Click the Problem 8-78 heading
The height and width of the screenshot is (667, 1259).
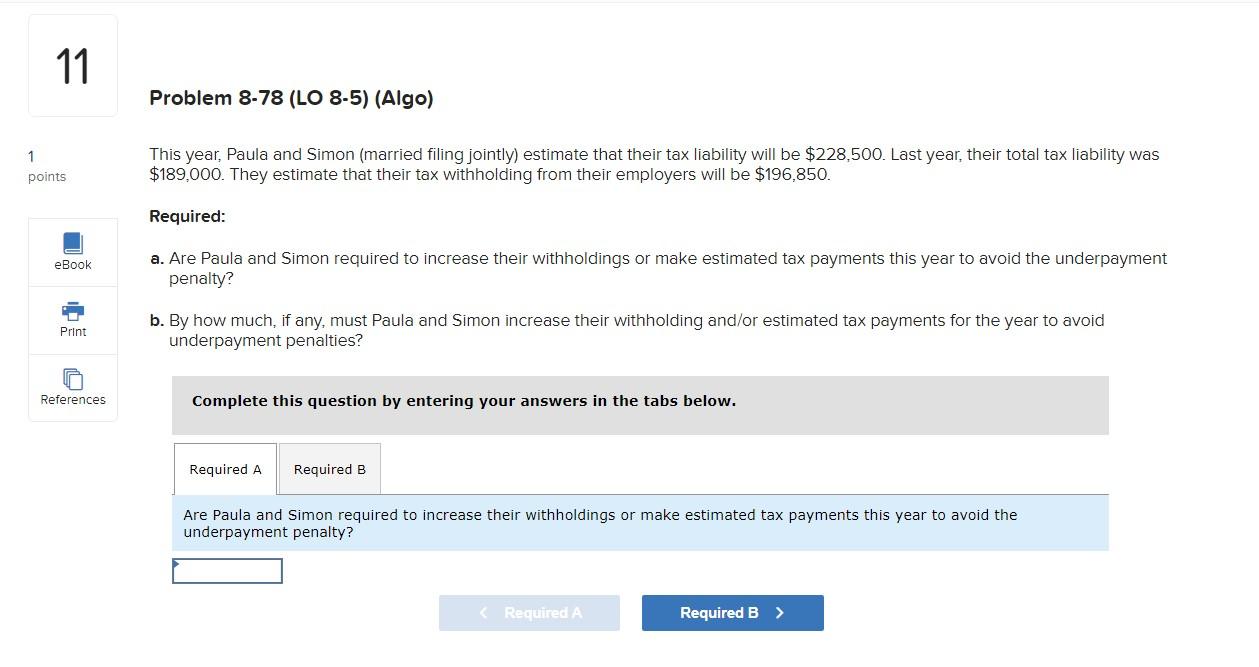290,98
